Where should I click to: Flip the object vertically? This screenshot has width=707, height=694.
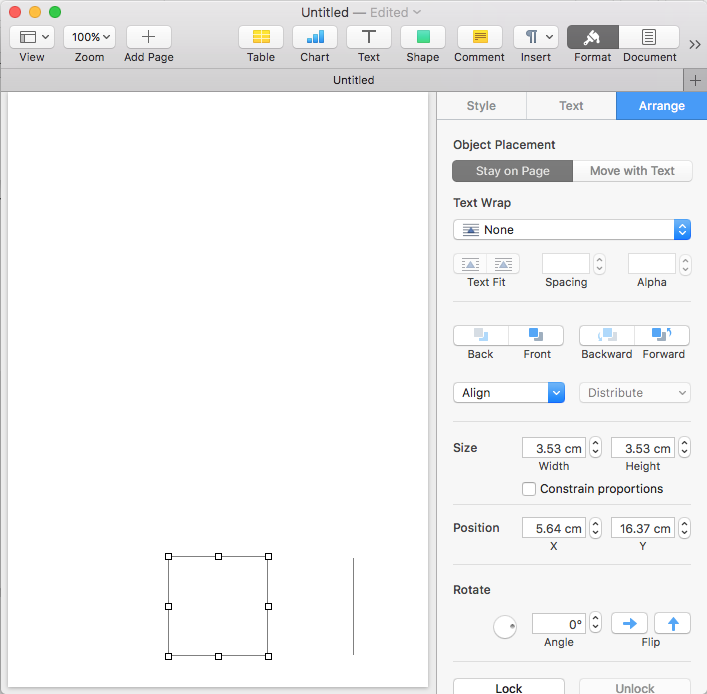(x=673, y=624)
